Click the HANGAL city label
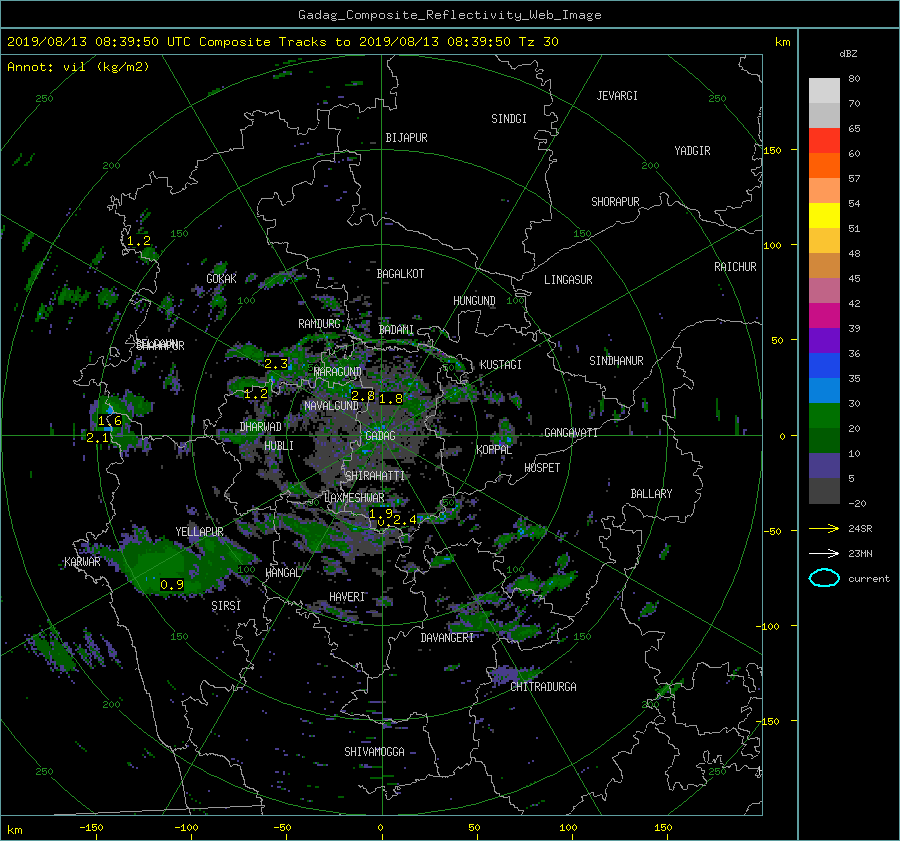The height and width of the screenshot is (841, 900). point(283,573)
